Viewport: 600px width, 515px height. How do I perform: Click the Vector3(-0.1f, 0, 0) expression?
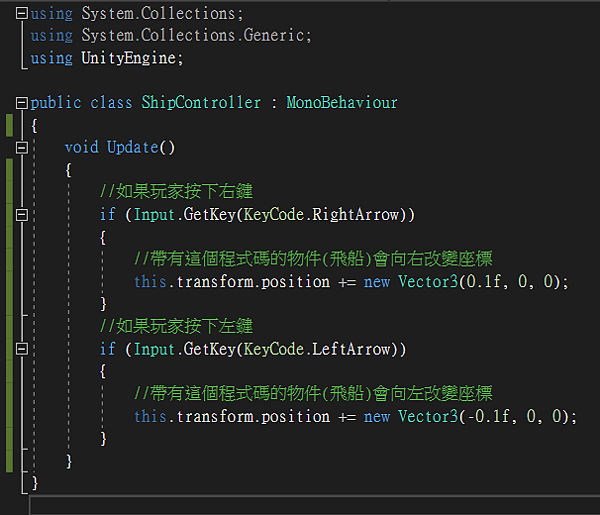[484, 416]
